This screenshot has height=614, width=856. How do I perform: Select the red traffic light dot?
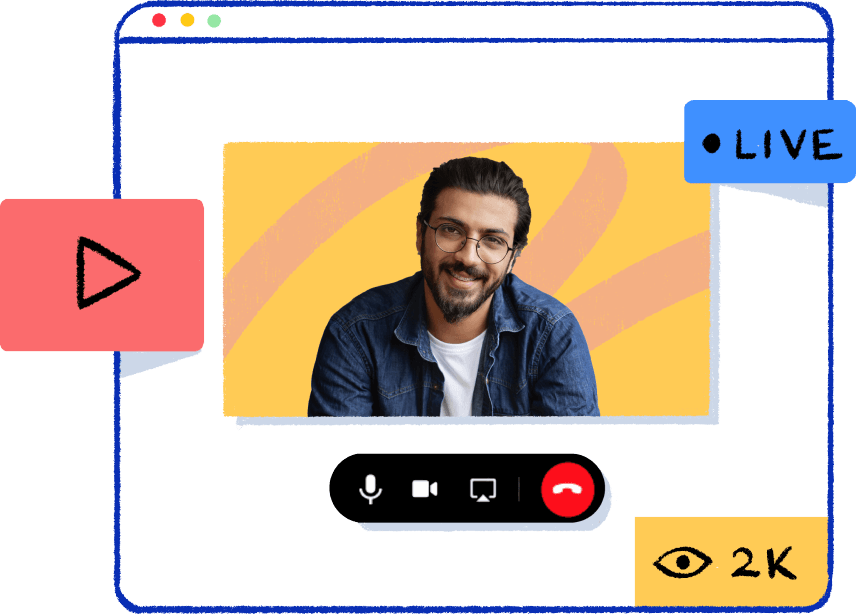158,18
